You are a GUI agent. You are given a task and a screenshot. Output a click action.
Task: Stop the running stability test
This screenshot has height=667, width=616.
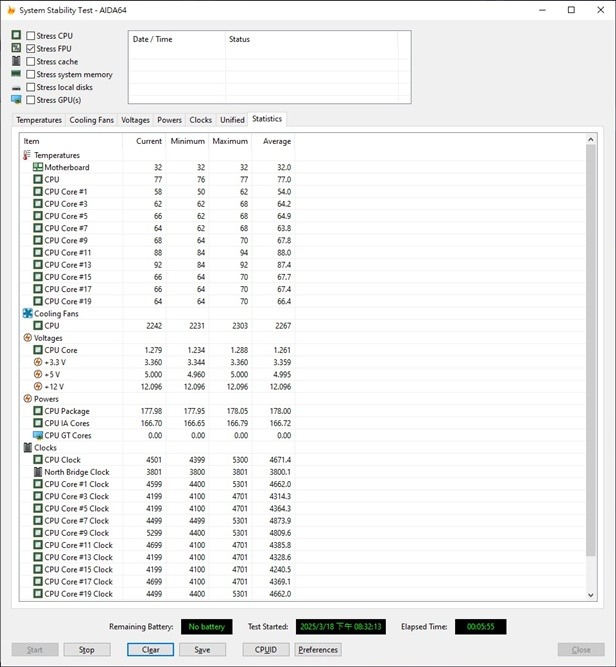87,650
